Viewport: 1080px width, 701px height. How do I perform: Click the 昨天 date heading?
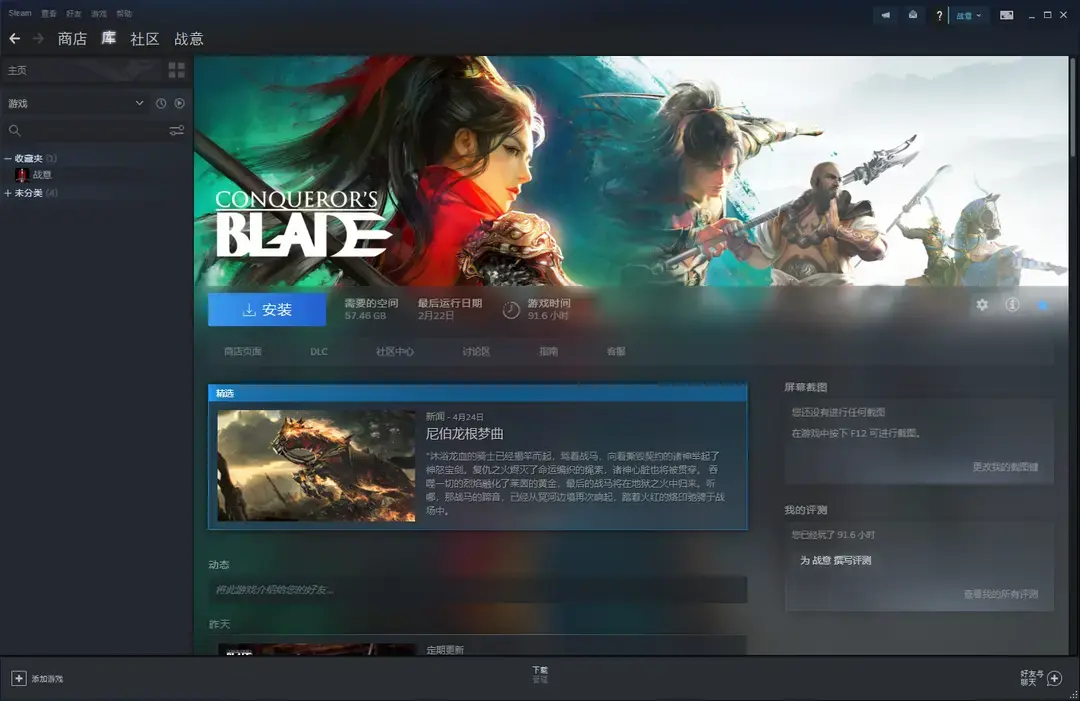(219, 624)
